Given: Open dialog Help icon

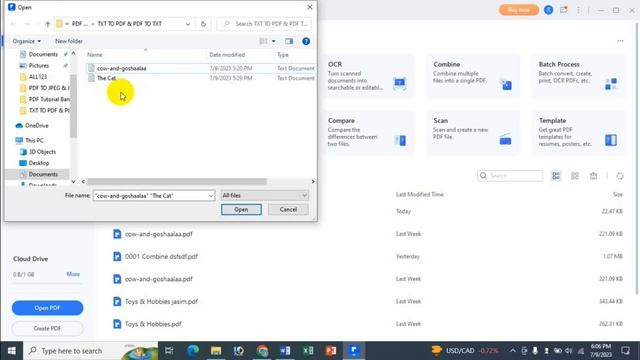Looking at the screenshot, I should (x=306, y=41).
